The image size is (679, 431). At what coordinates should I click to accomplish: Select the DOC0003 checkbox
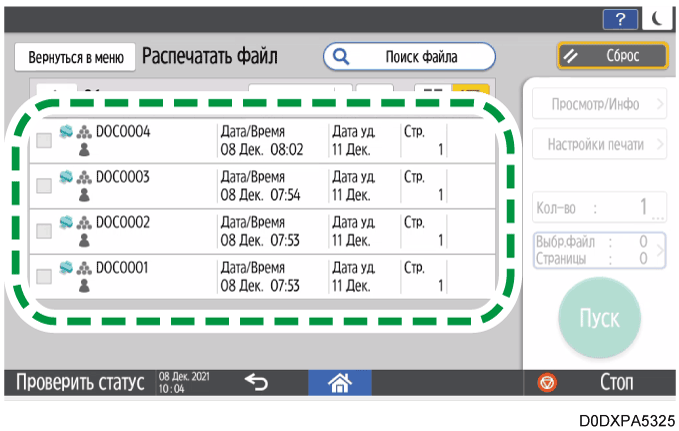tap(44, 185)
